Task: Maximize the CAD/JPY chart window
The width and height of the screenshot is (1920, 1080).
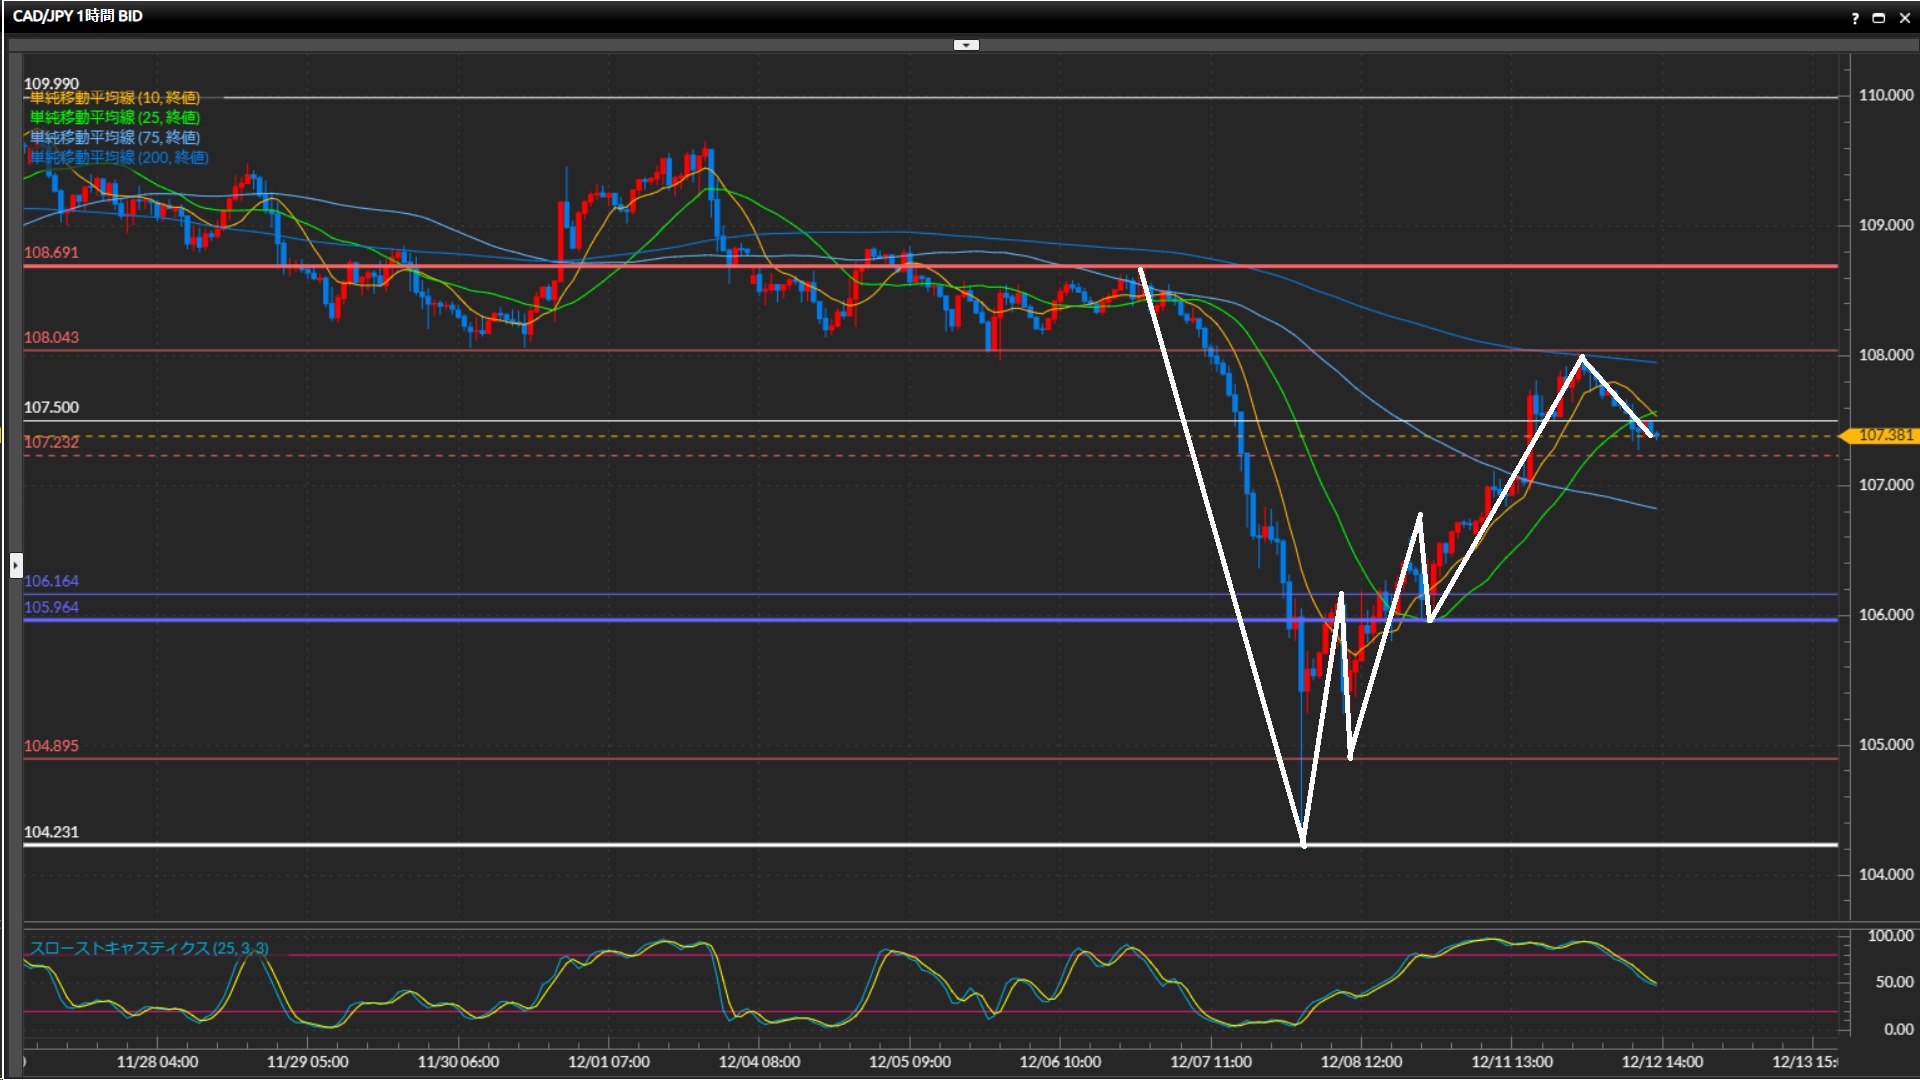Action: (1879, 18)
